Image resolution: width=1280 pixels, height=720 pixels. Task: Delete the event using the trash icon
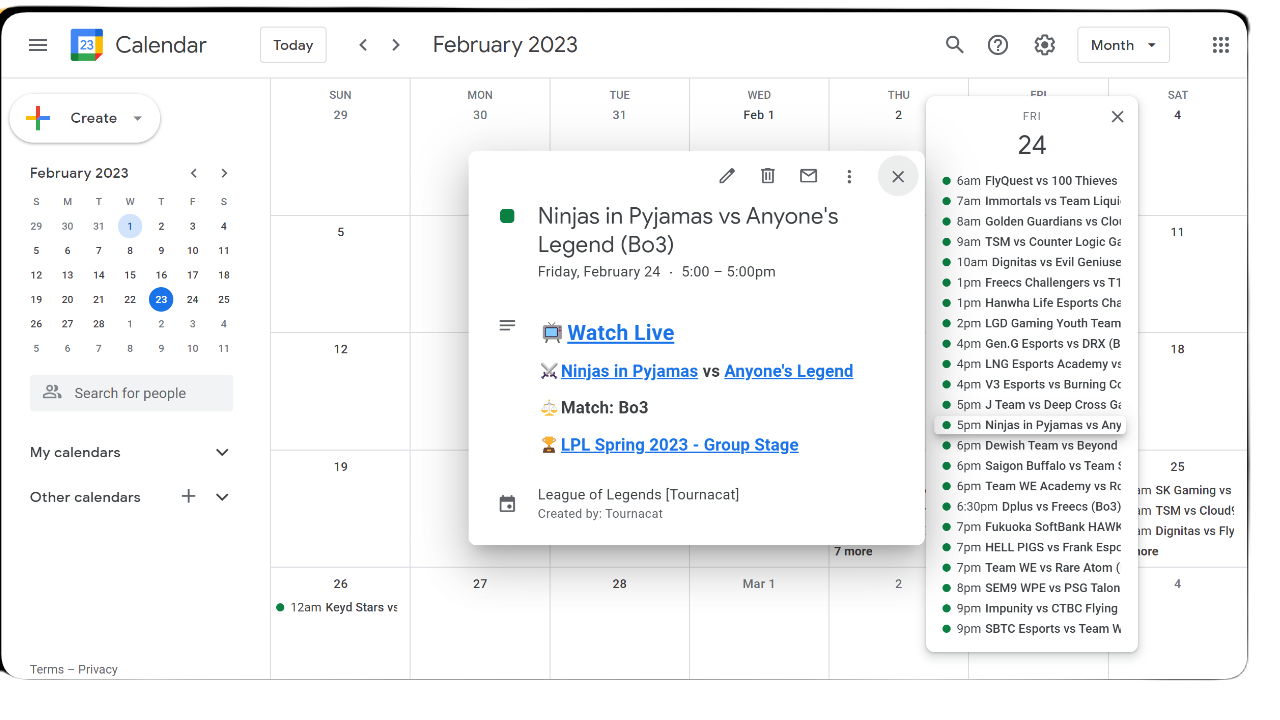click(x=767, y=175)
